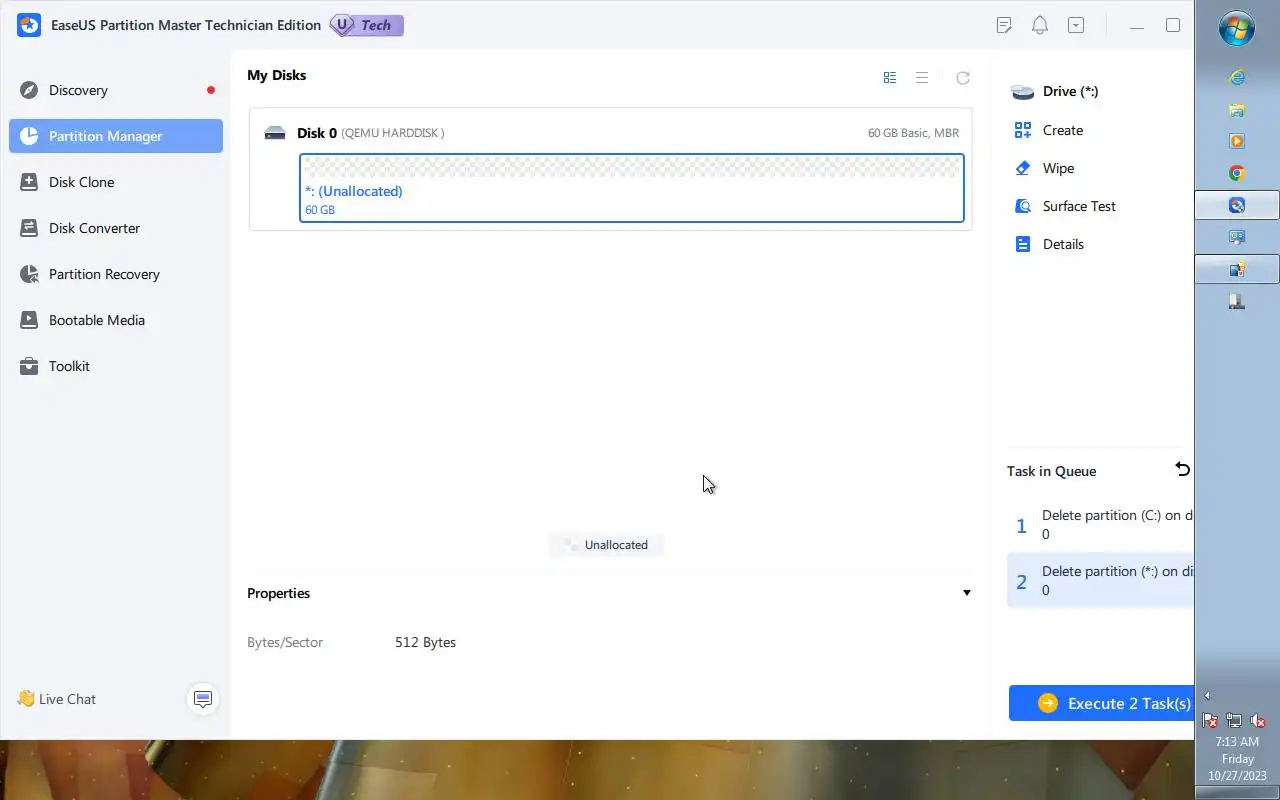Click the Live Chat link
The width and height of the screenshot is (1280, 800).
click(57, 699)
